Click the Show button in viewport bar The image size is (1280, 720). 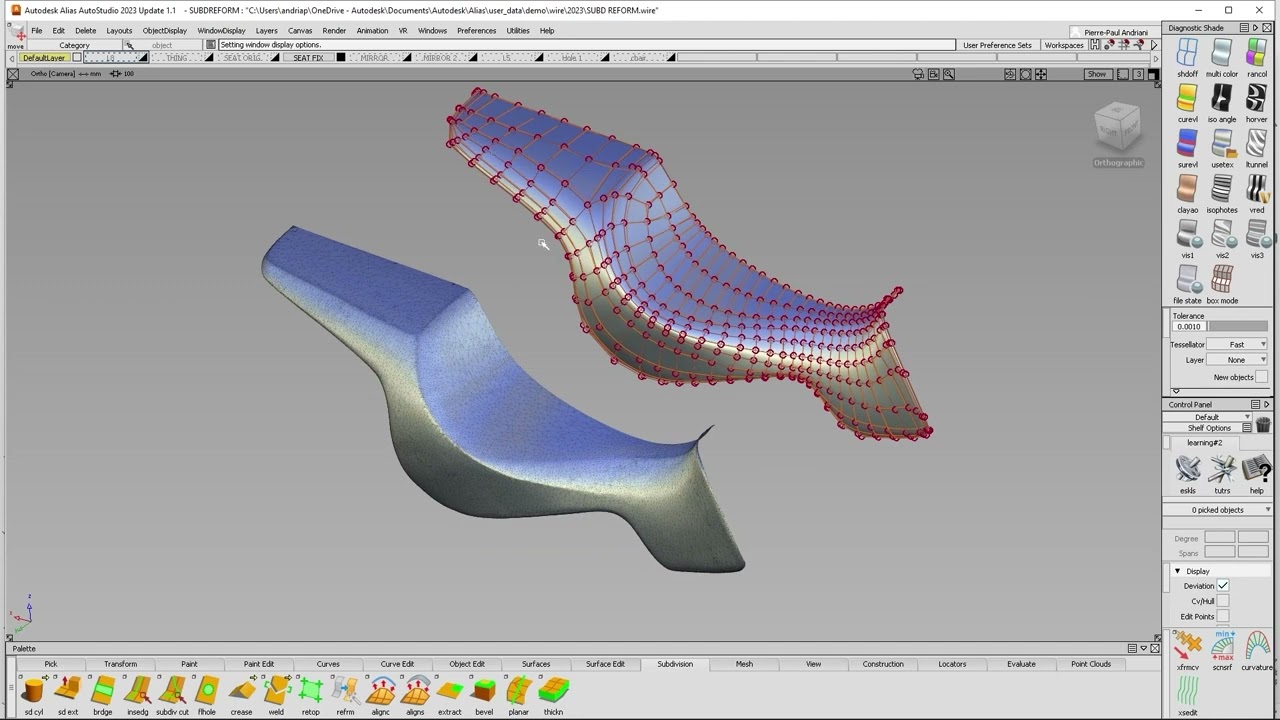1097,74
